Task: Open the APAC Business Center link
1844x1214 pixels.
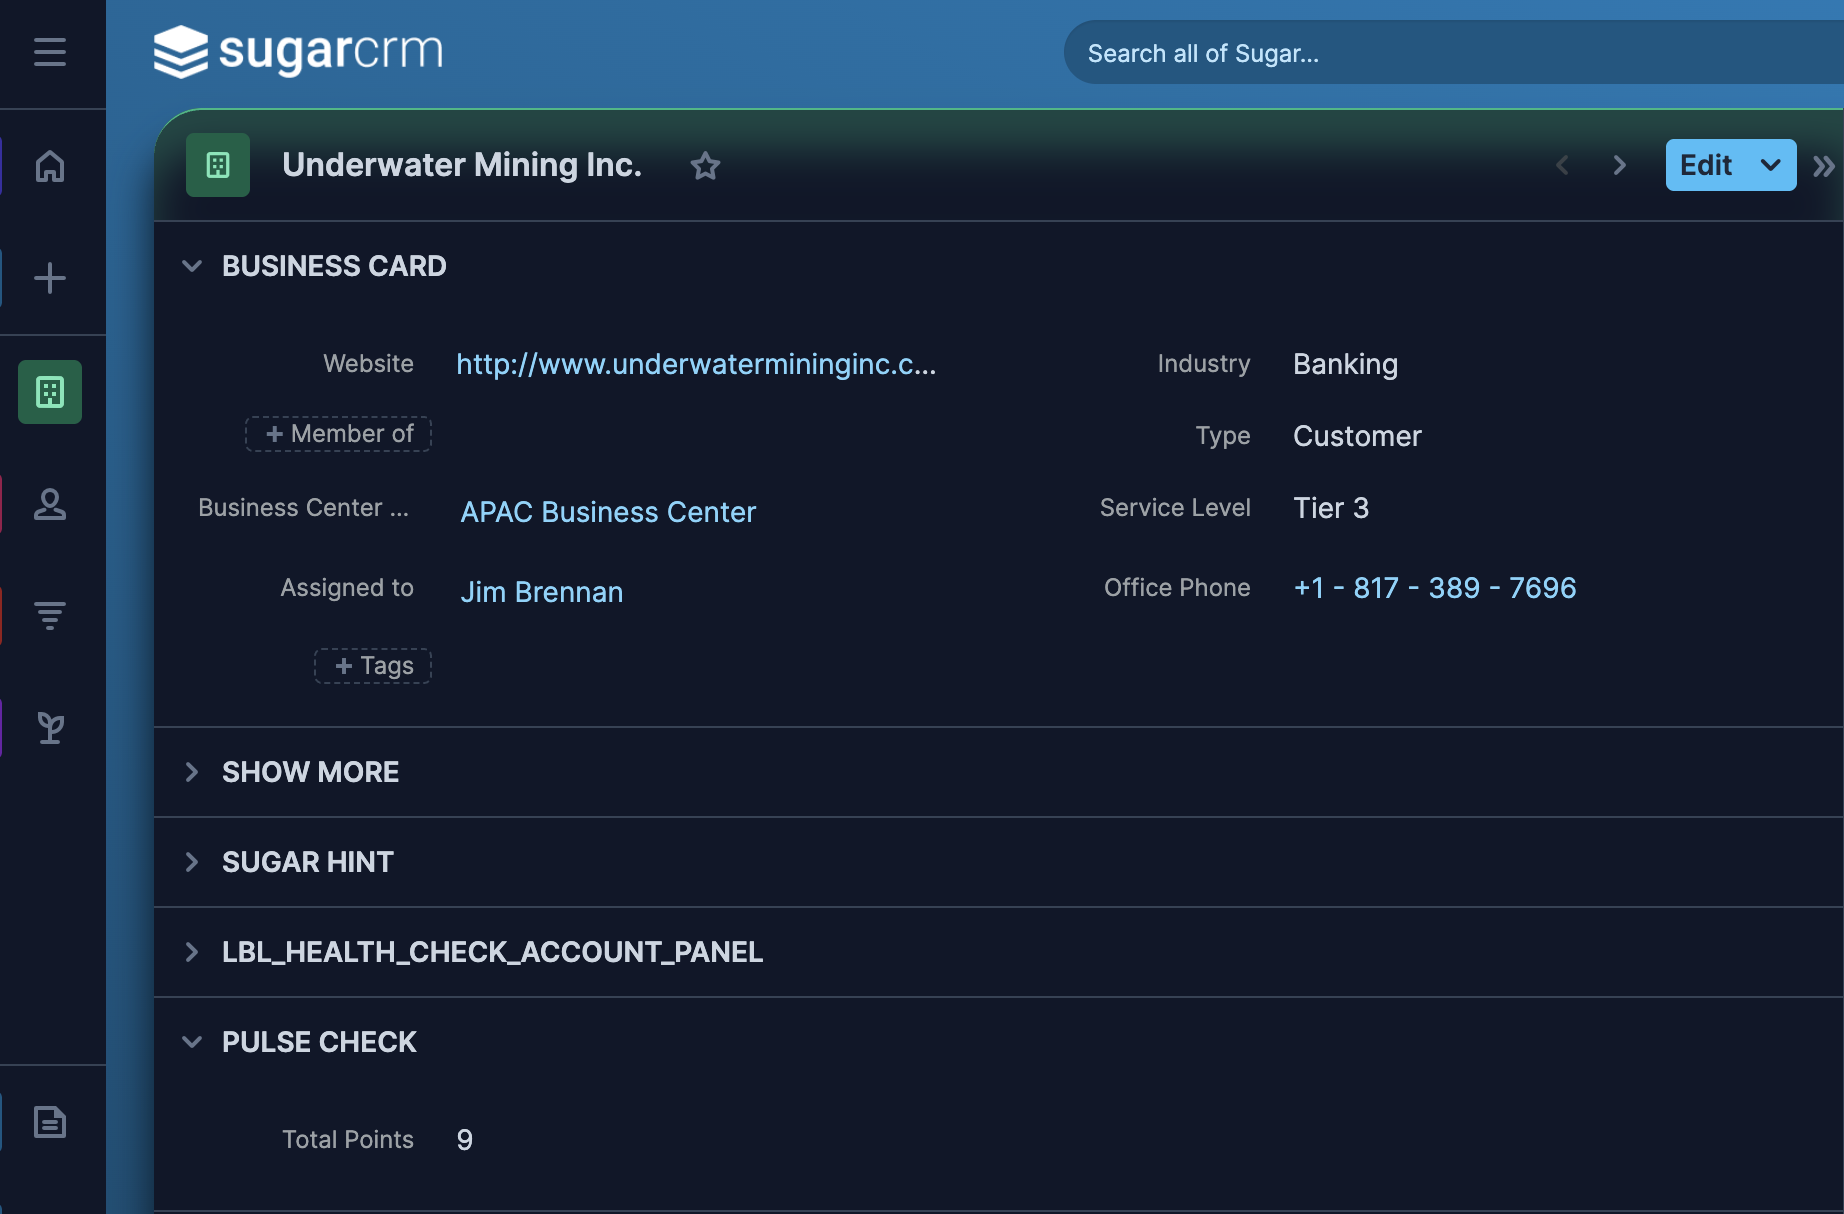Action: [x=608, y=512]
